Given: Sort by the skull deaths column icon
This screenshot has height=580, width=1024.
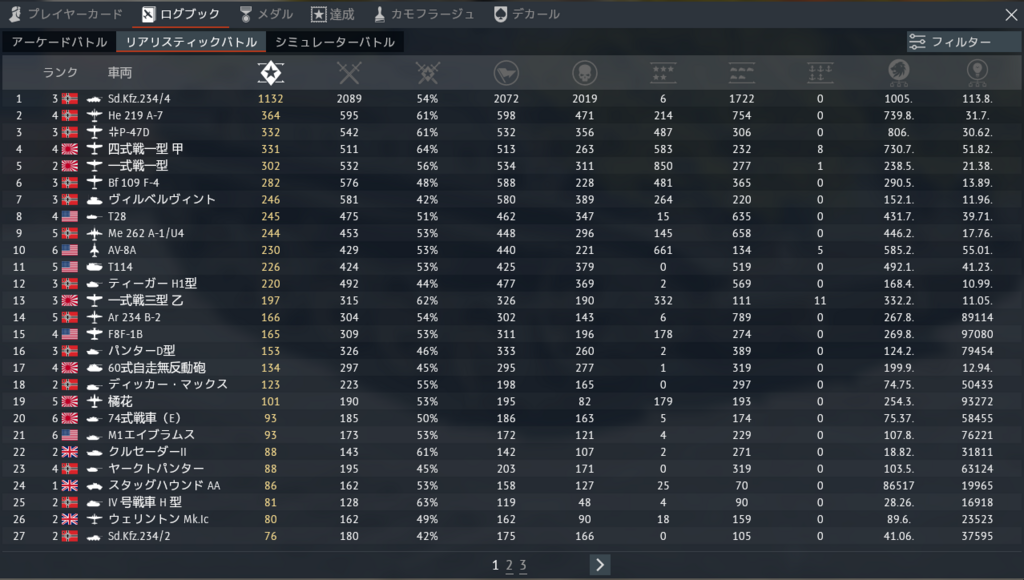Looking at the screenshot, I should point(584,72).
